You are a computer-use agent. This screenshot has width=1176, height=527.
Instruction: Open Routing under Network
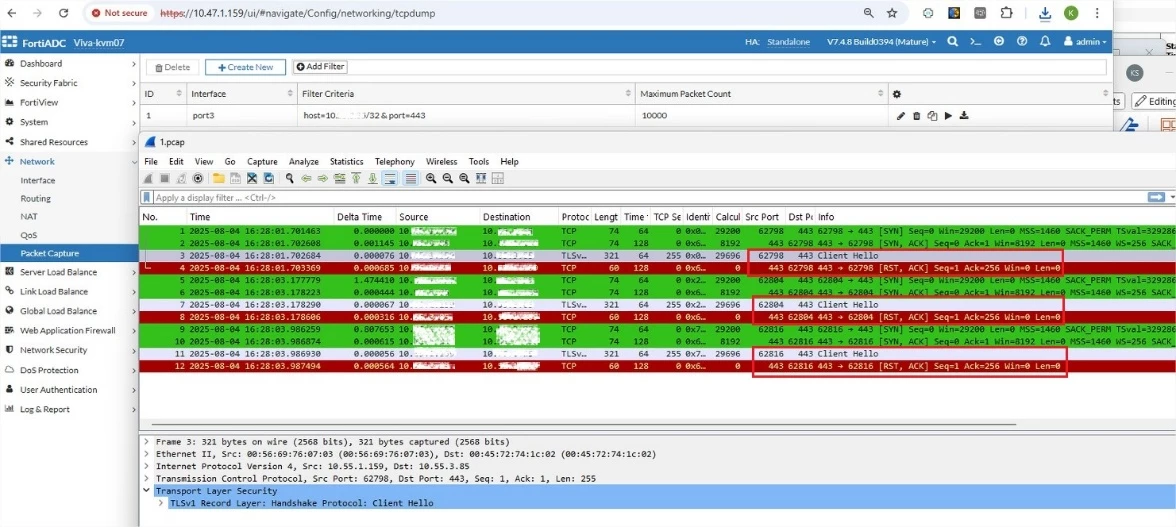pos(36,199)
